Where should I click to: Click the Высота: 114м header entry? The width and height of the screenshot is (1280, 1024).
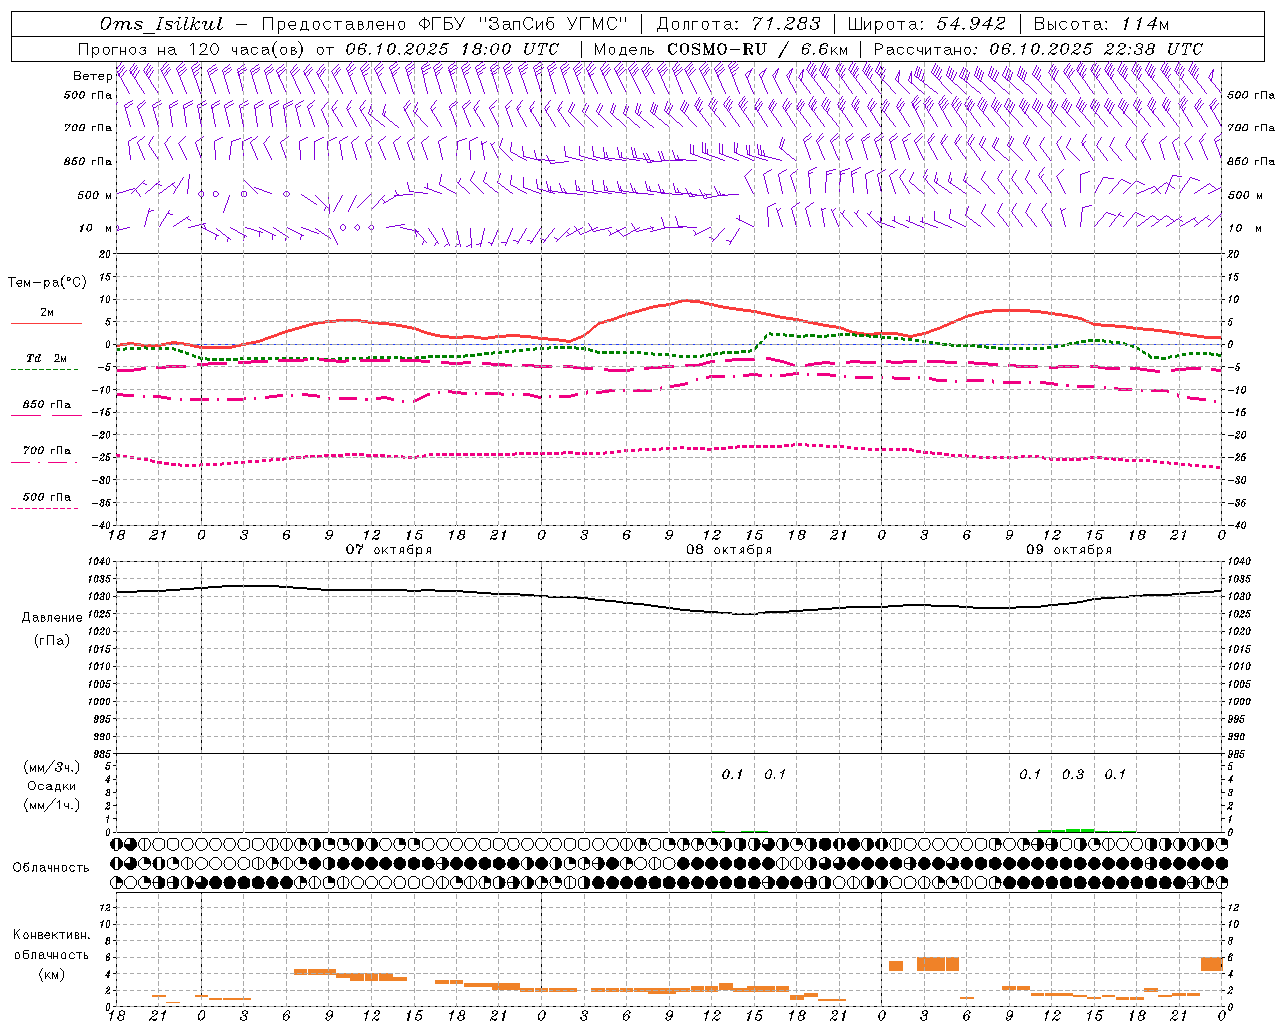[1101, 24]
